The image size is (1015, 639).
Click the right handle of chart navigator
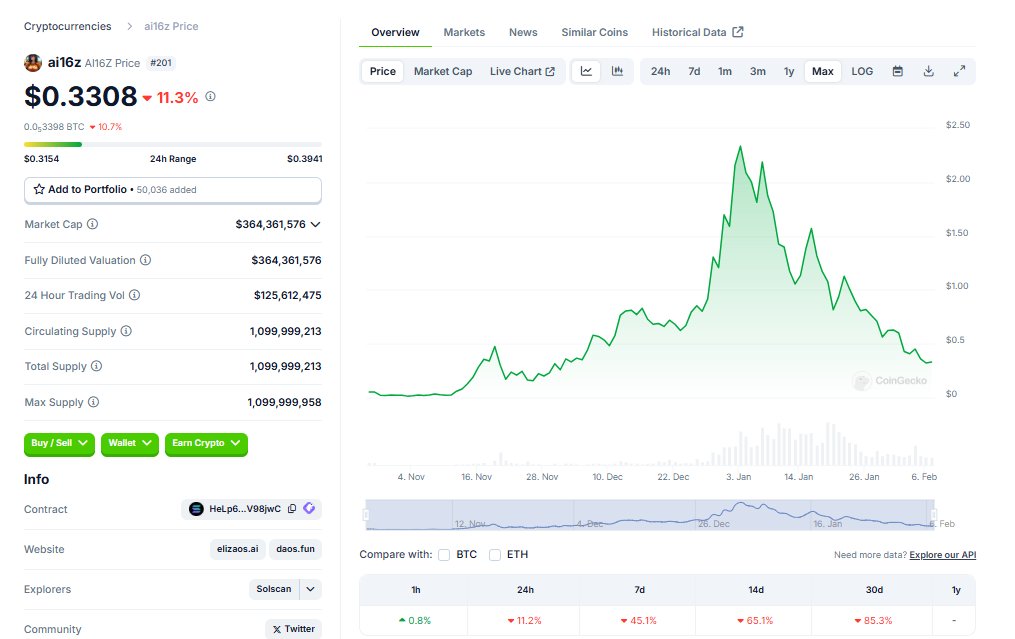934,515
